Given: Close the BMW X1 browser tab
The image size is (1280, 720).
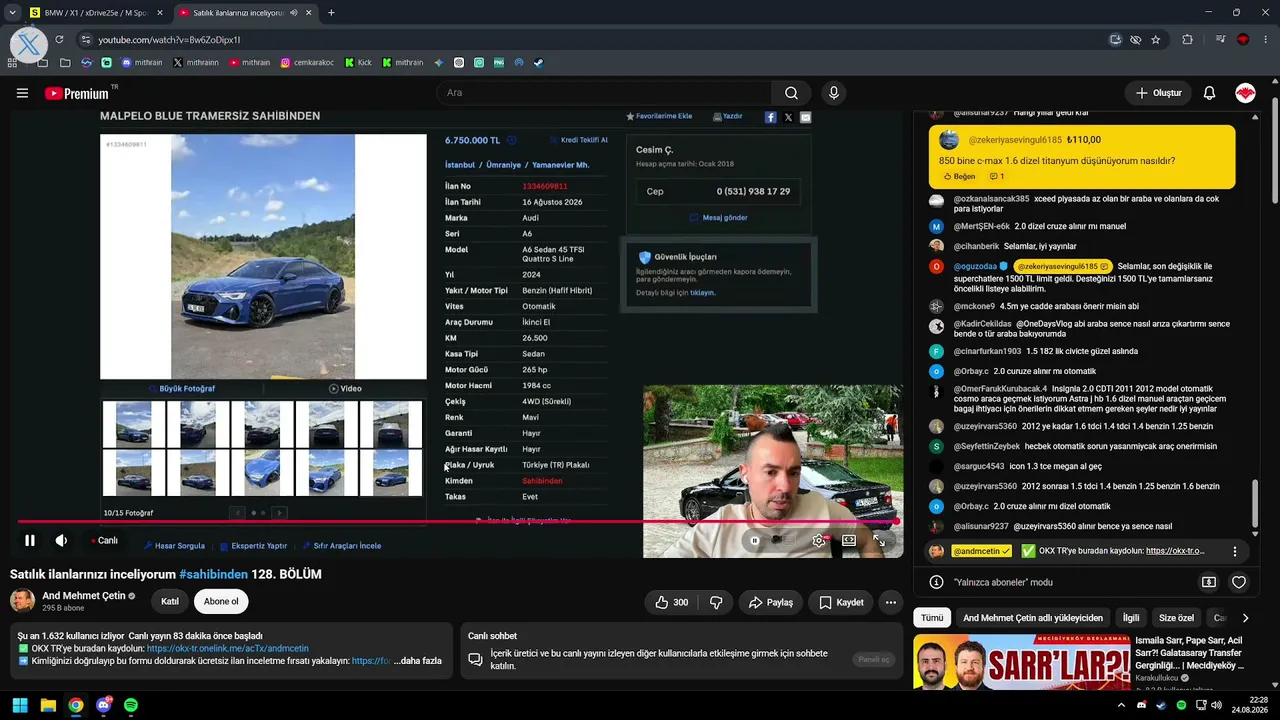Looking at the screenshot, I should click(x=160, y=13).
